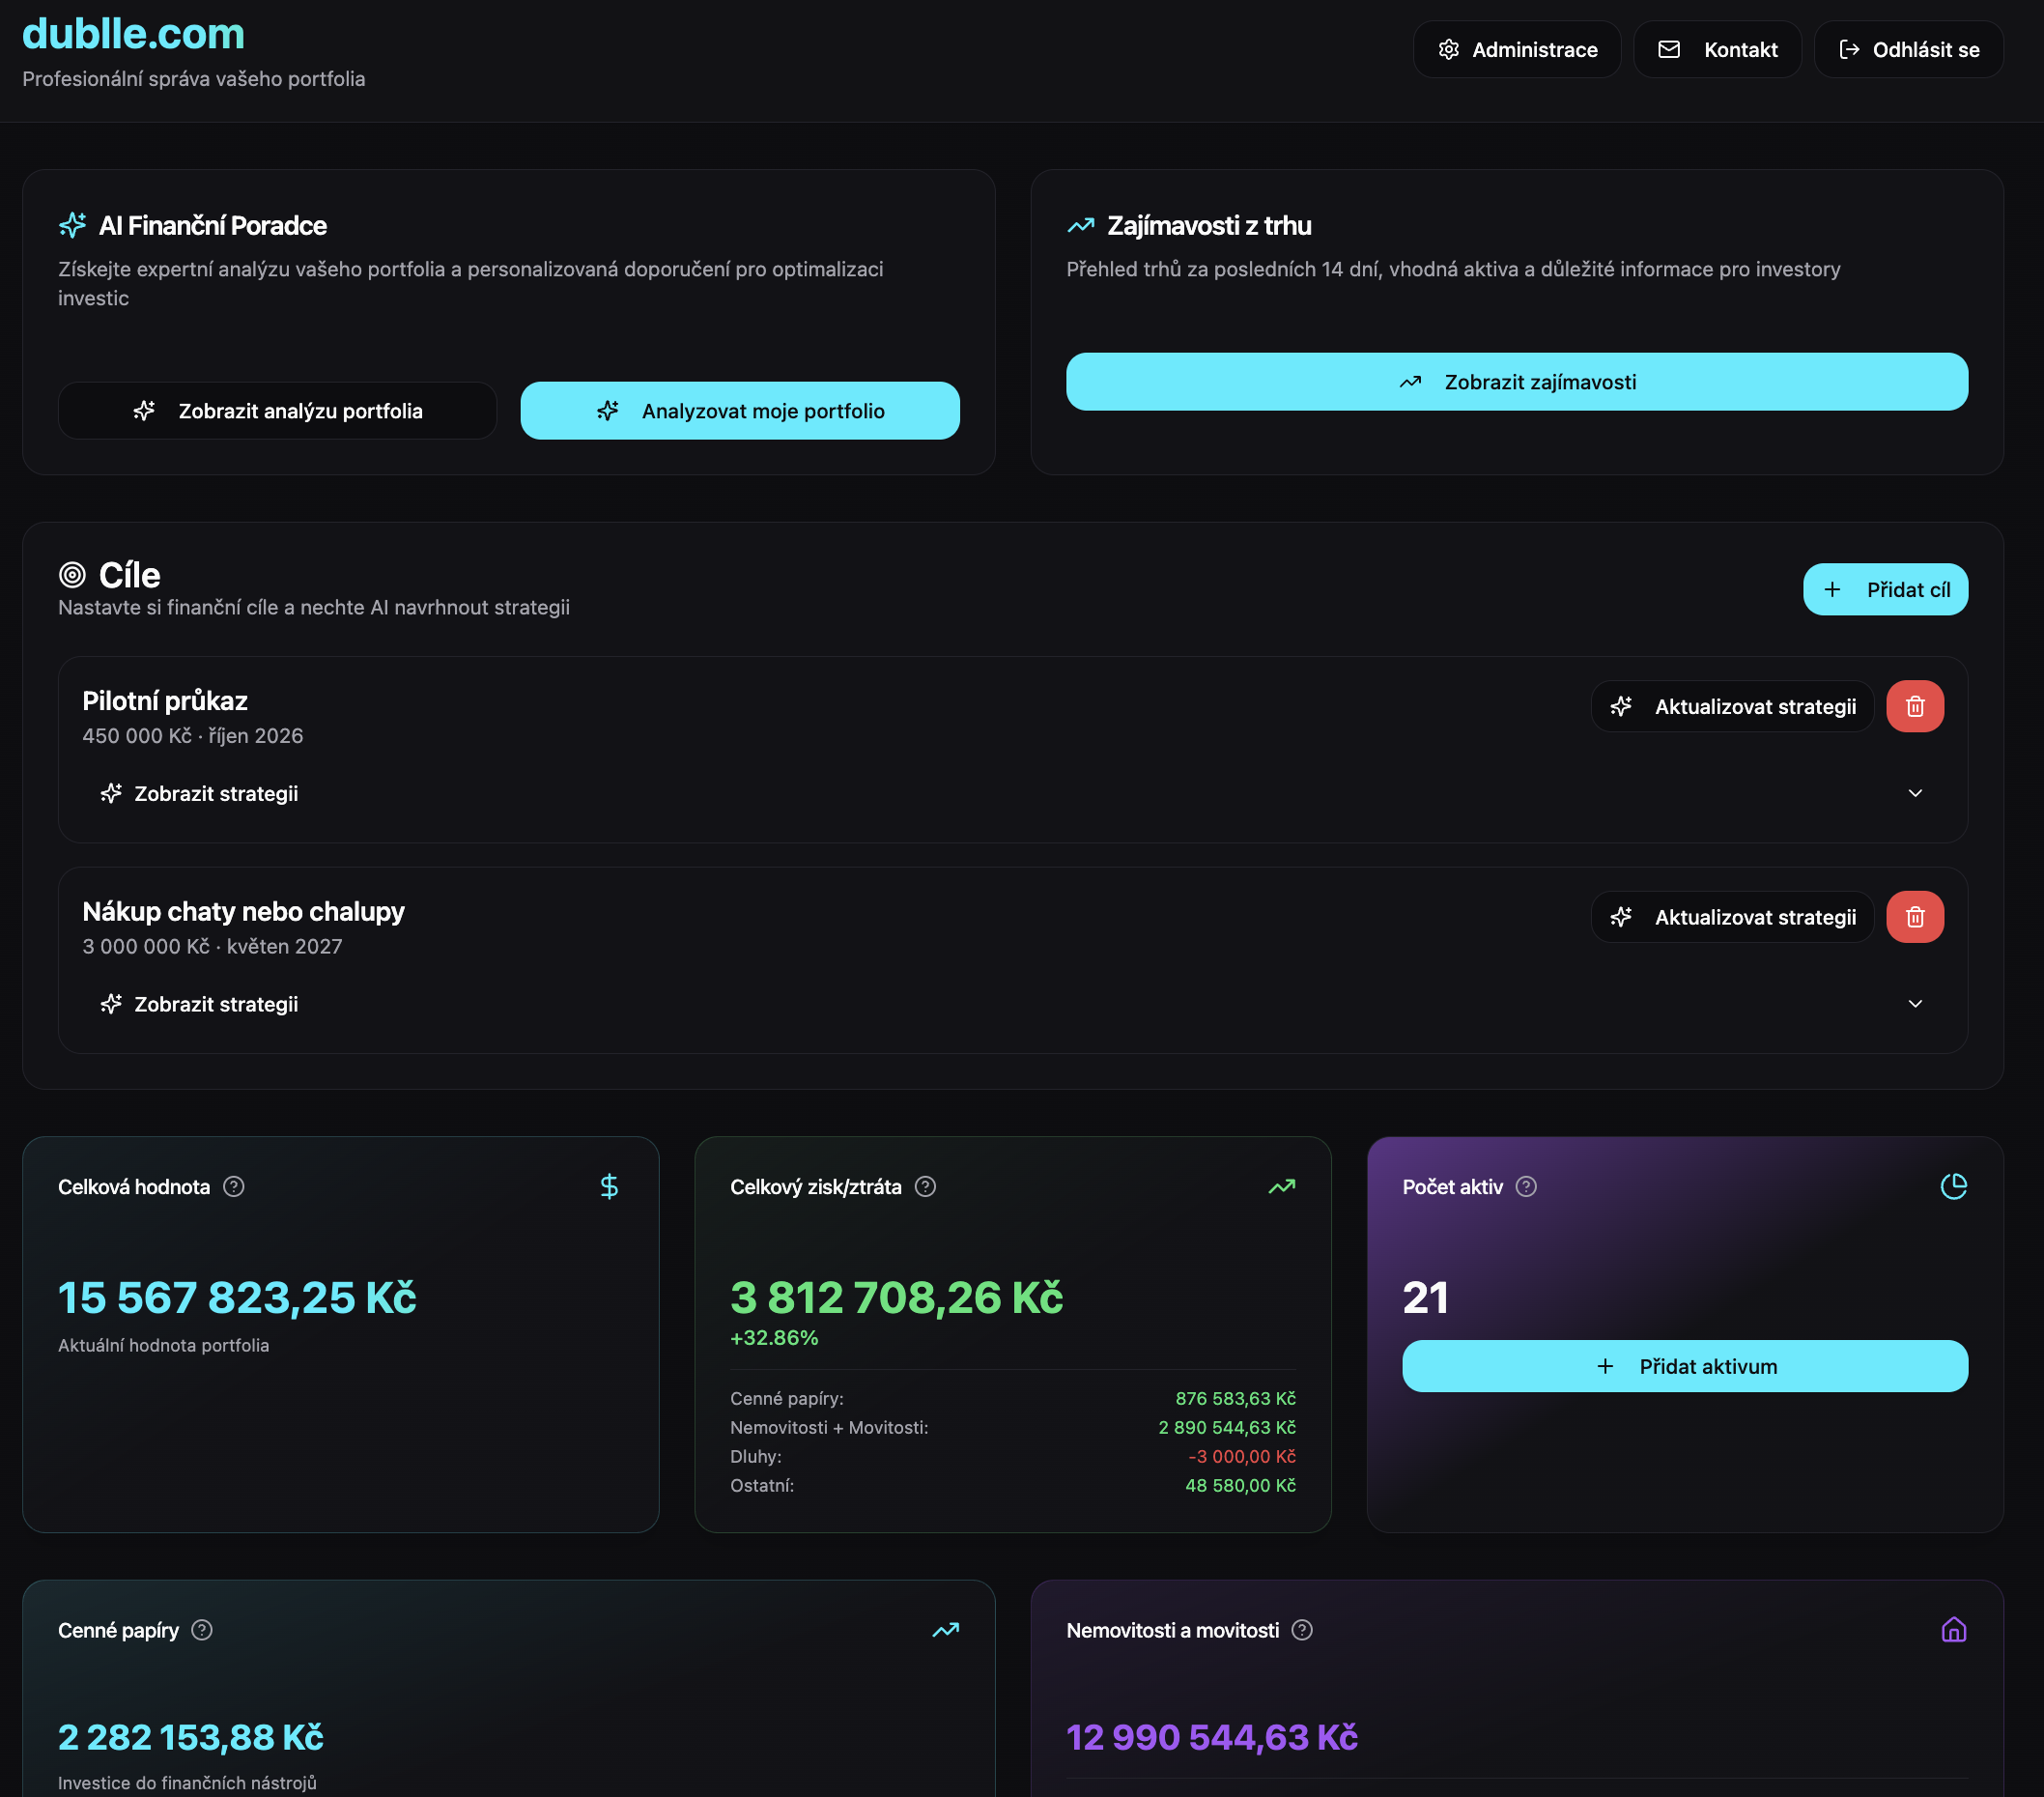2044x1797 pixels.
Task: Click help icon next to Nemovitosti a movitosti
Action: (x=1302, y=1630)
